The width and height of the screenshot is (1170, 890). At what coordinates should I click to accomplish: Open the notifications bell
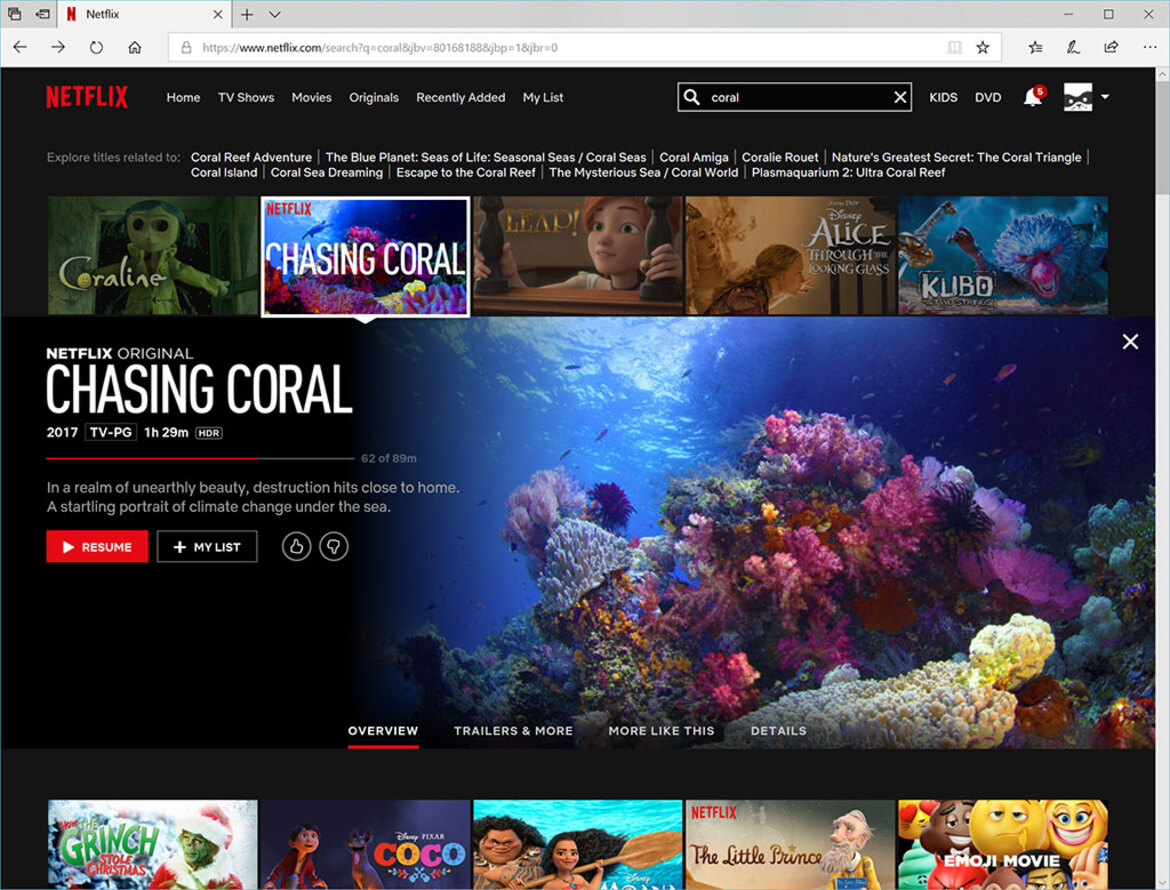pos(1033,96)
